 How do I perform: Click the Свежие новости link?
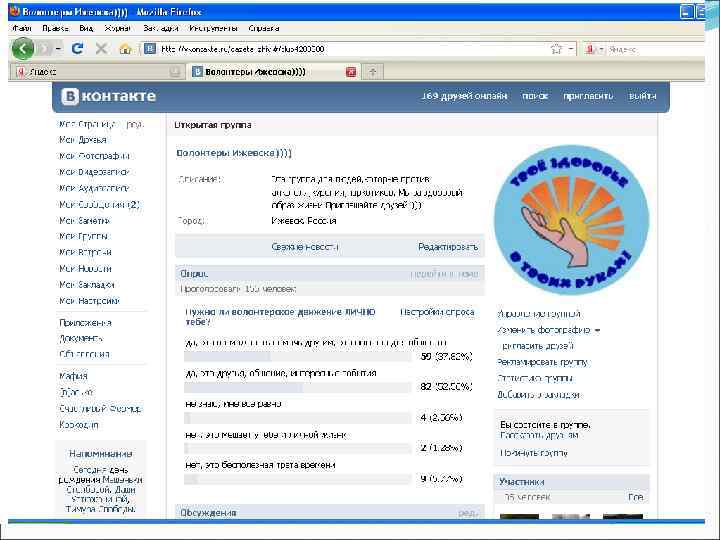(x=305, y=247)
